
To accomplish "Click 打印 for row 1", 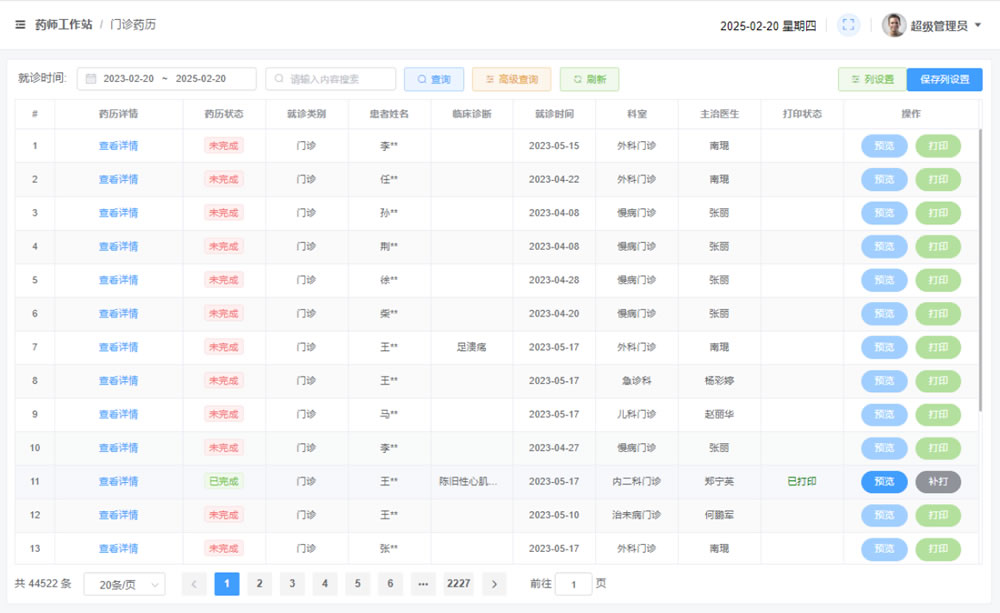I will [938, 146].
